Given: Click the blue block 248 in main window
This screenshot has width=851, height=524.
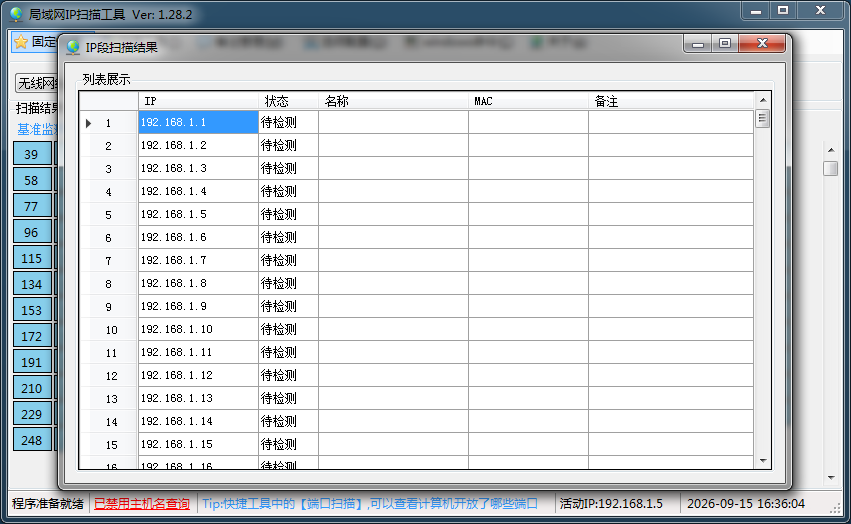Looking at the screenshot, I should coord(32,440).
